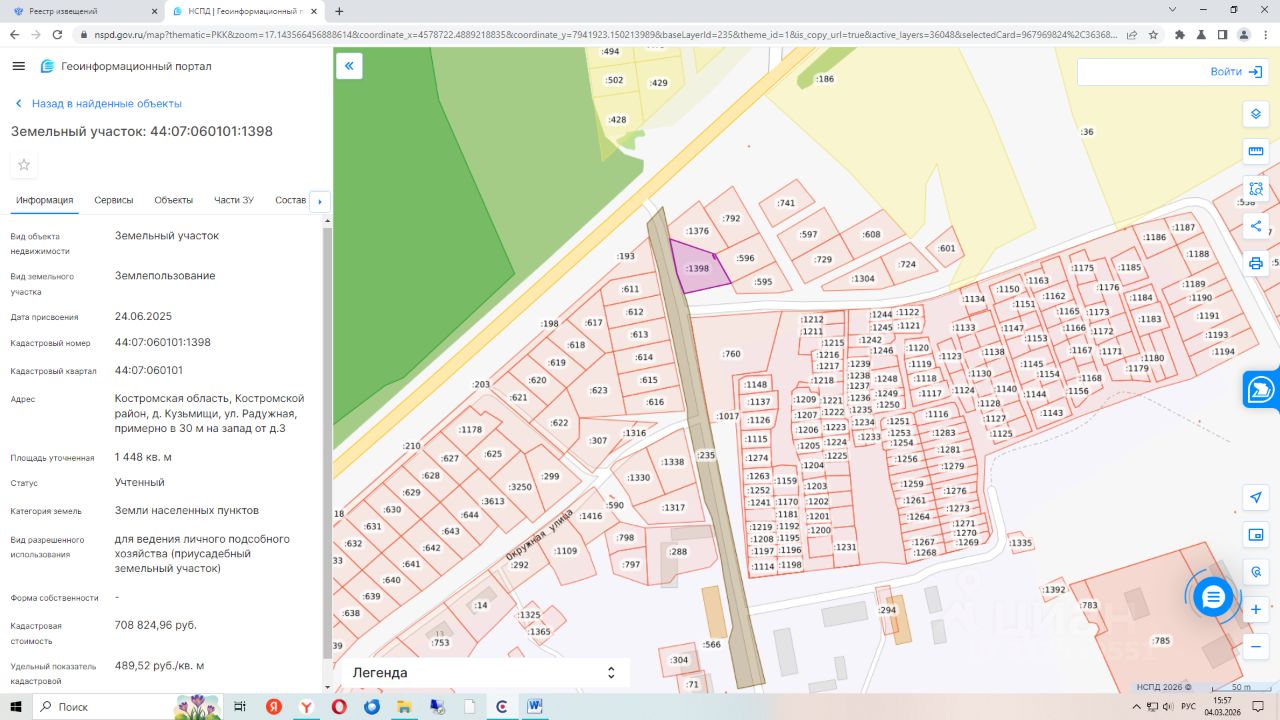1280x720 pixels.
Task: Open Word from the taskbar
Action: click(x=535, y=707)
